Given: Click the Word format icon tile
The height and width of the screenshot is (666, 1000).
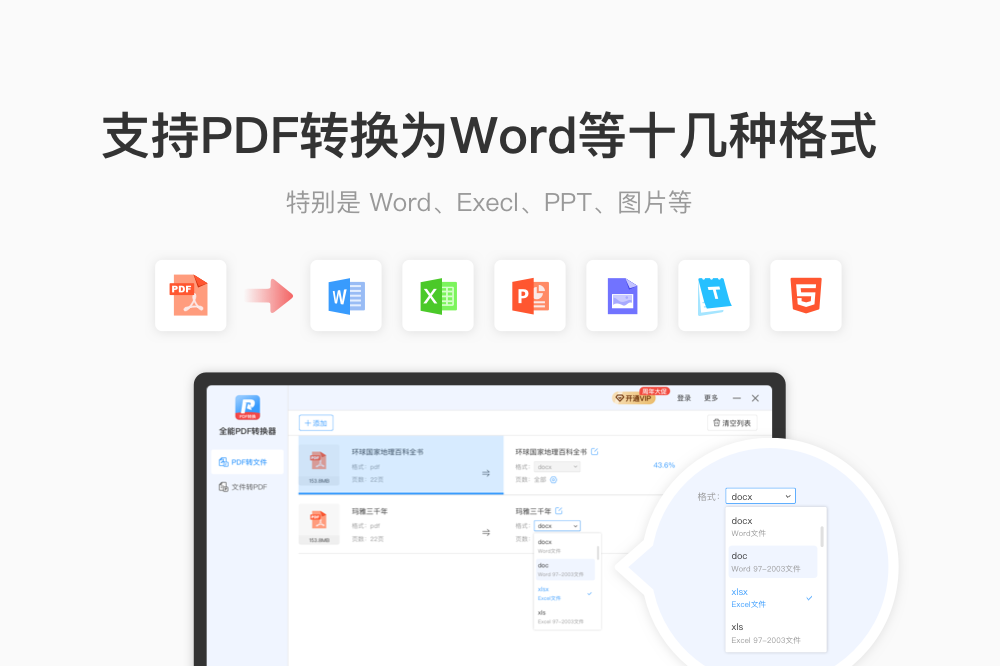Looking at the screenshot, I should (x=346, y=295).
